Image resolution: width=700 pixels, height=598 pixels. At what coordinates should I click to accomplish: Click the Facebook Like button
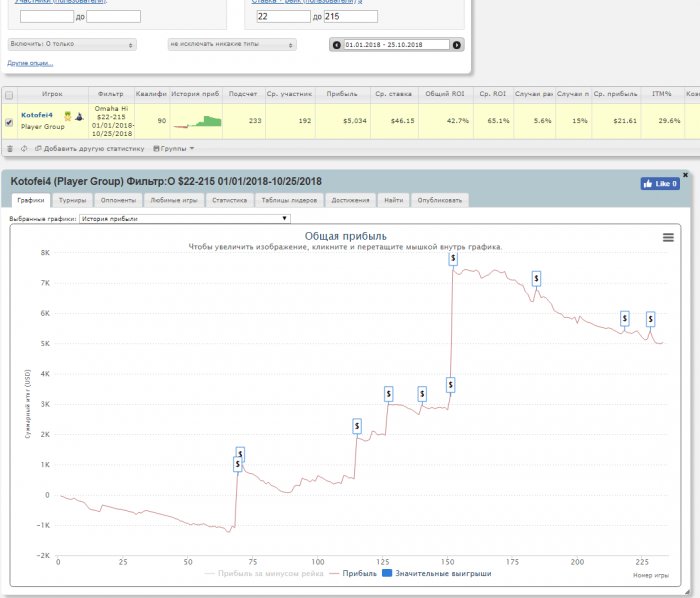(x=660, y=184)
